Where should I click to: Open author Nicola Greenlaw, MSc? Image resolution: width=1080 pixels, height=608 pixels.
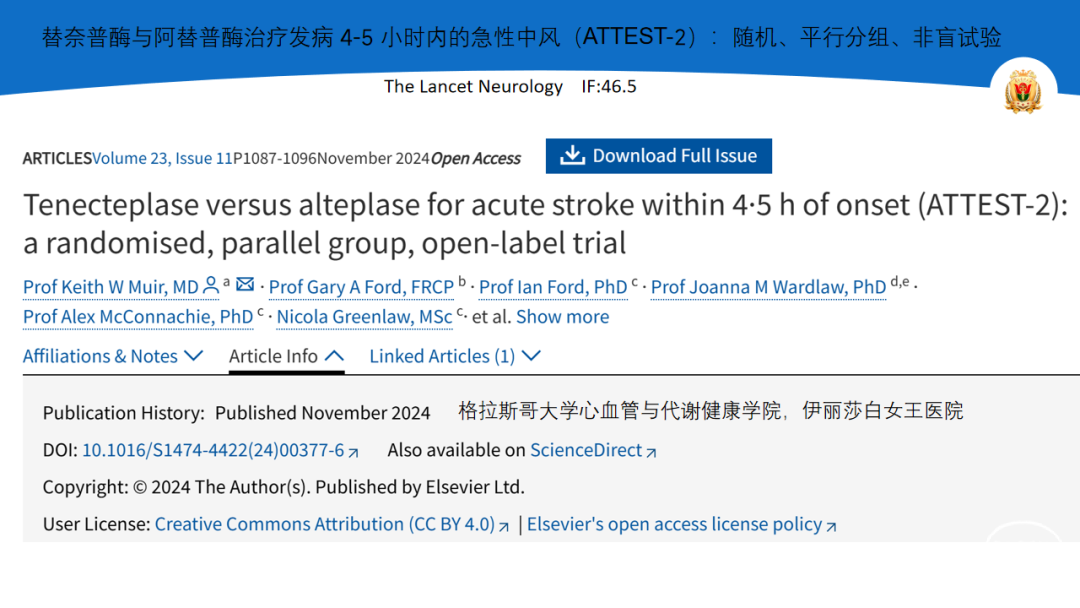[364, 317]
